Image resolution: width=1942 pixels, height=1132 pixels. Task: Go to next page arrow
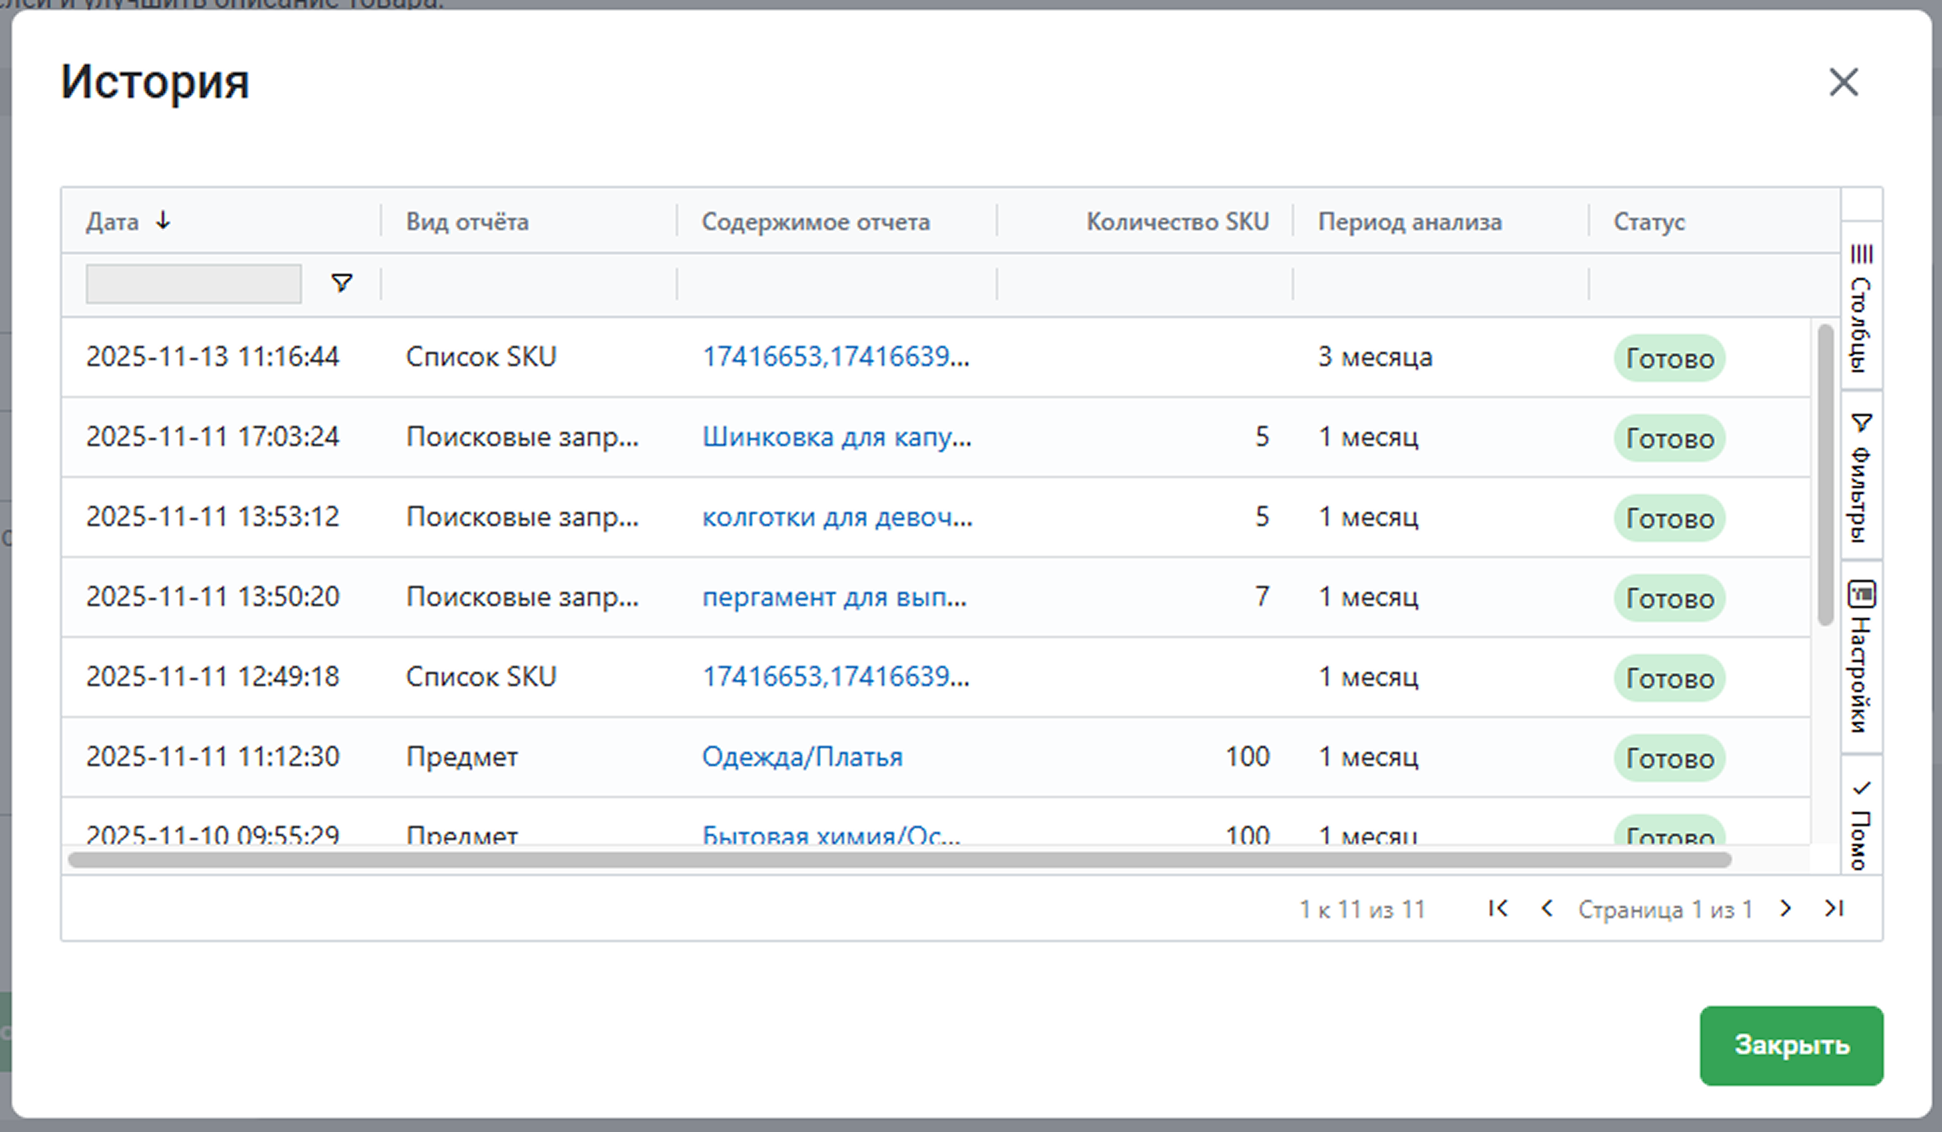[x=1785, y=908]
